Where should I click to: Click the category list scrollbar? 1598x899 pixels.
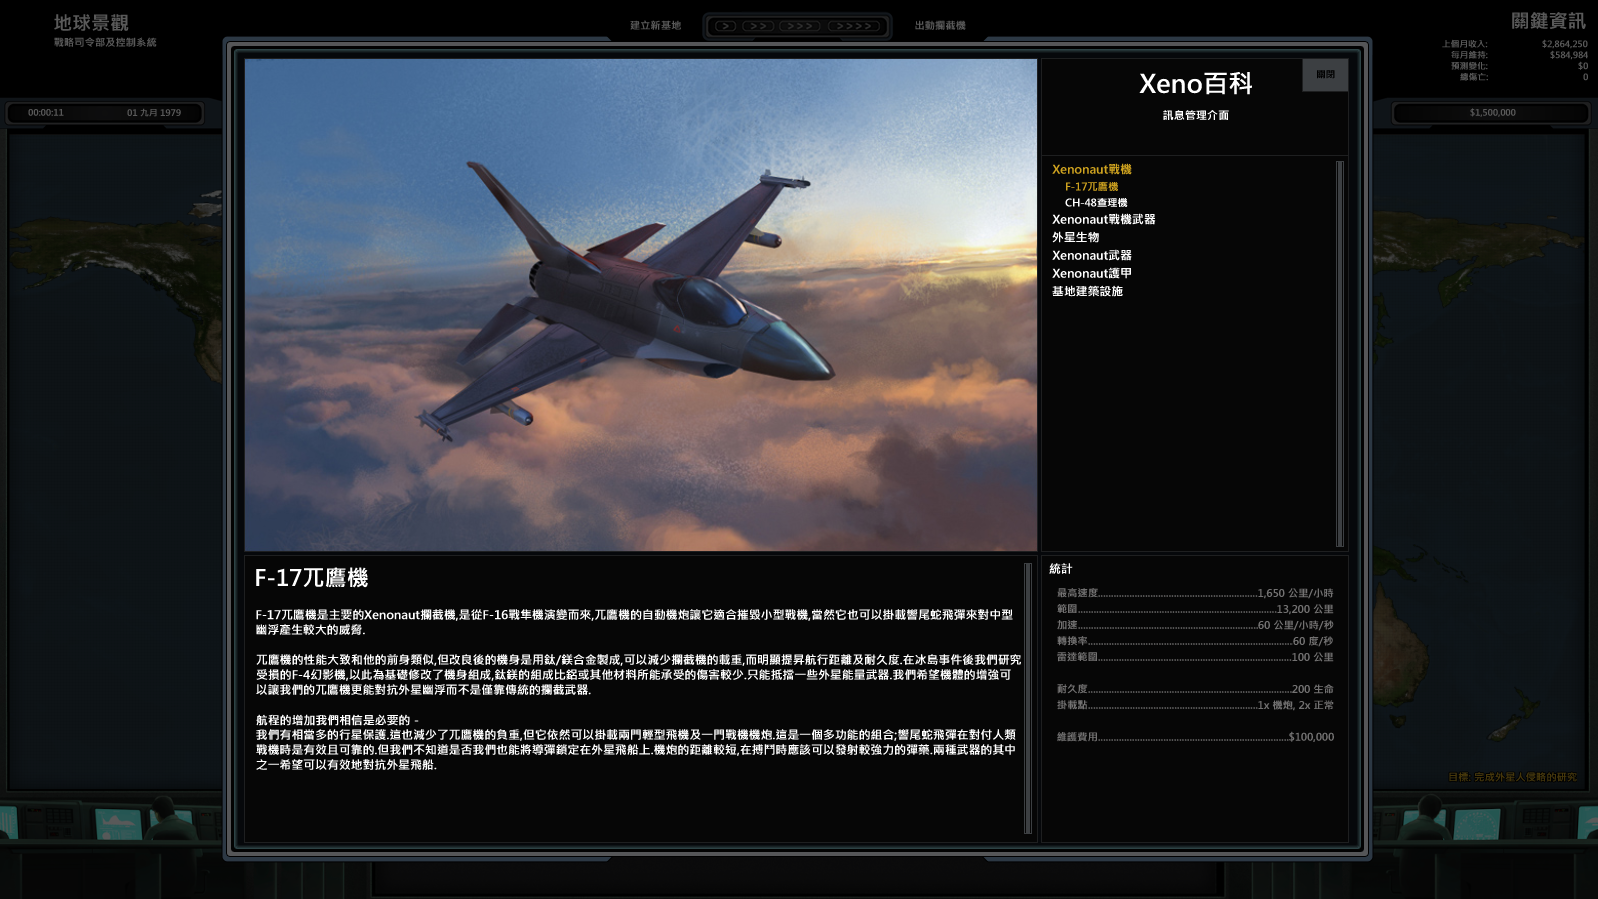[1340, 354]
